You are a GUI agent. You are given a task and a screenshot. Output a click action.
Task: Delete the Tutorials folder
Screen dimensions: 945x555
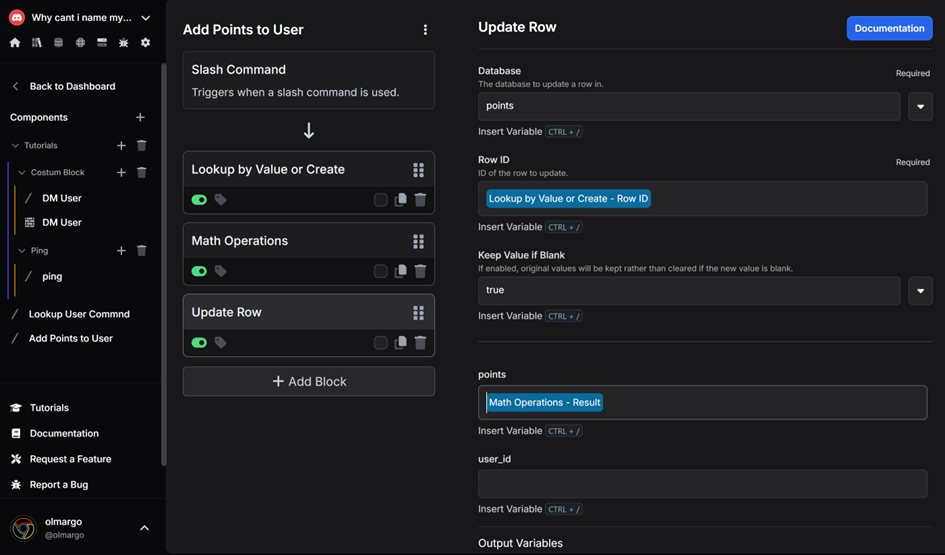pyautogui.click(x=142, y=145)
